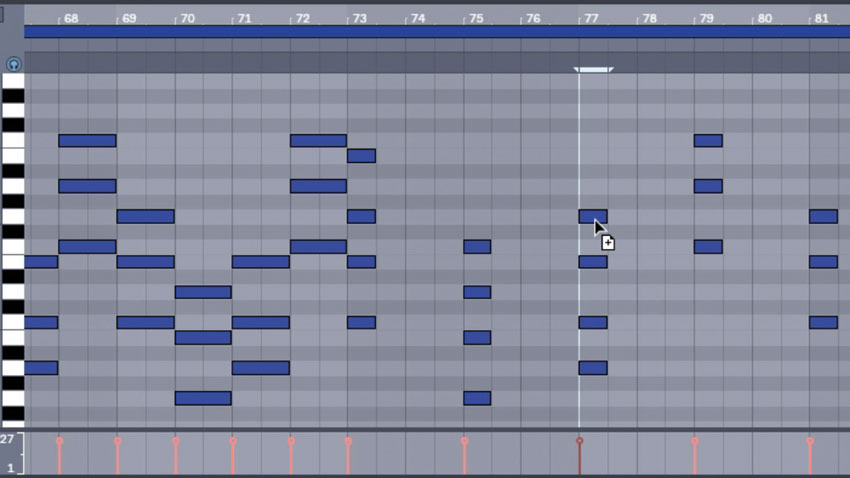
Task: Toggle the headphone audition icon
Action: [x=14, y=64]
